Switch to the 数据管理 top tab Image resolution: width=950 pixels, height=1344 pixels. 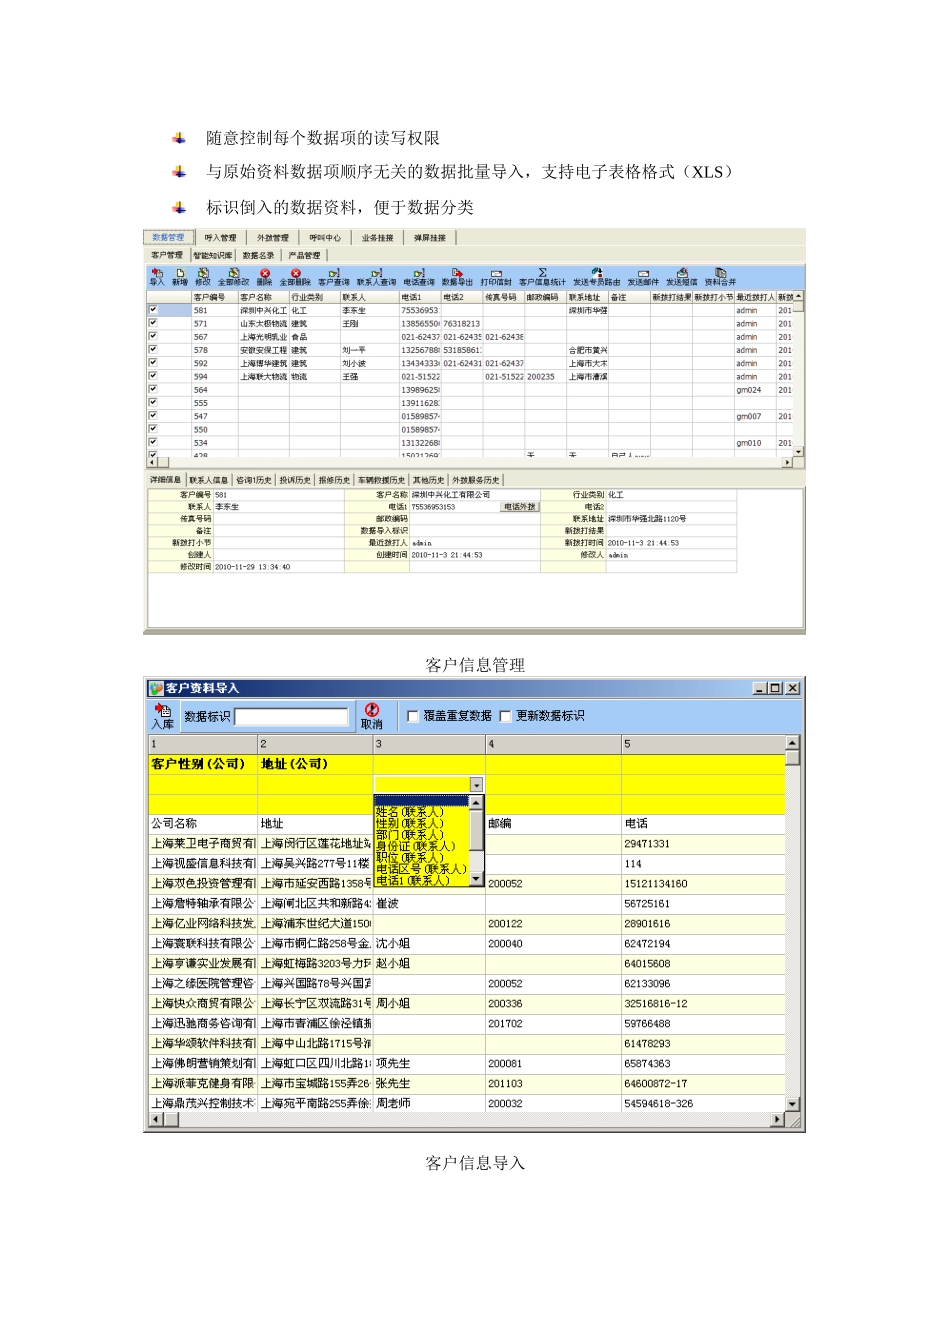click(168, 238)
